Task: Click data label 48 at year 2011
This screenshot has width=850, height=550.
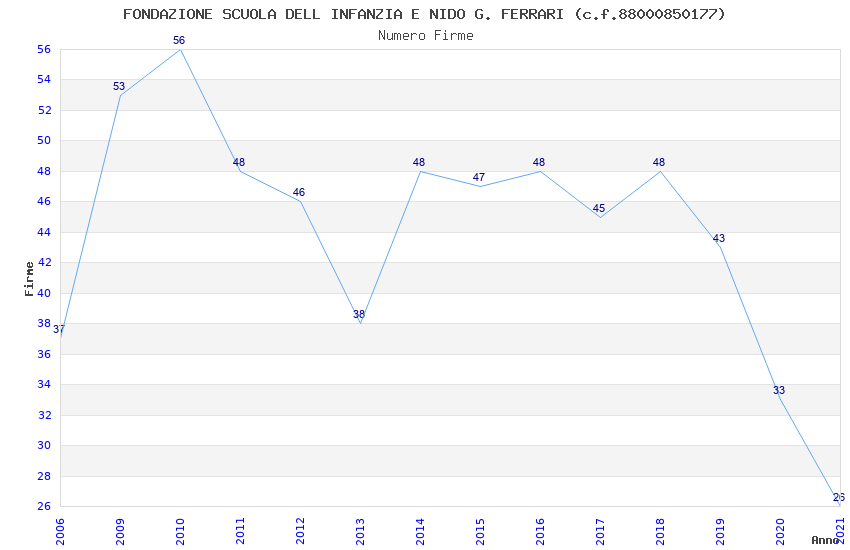Action: click(x=239, y=162)
